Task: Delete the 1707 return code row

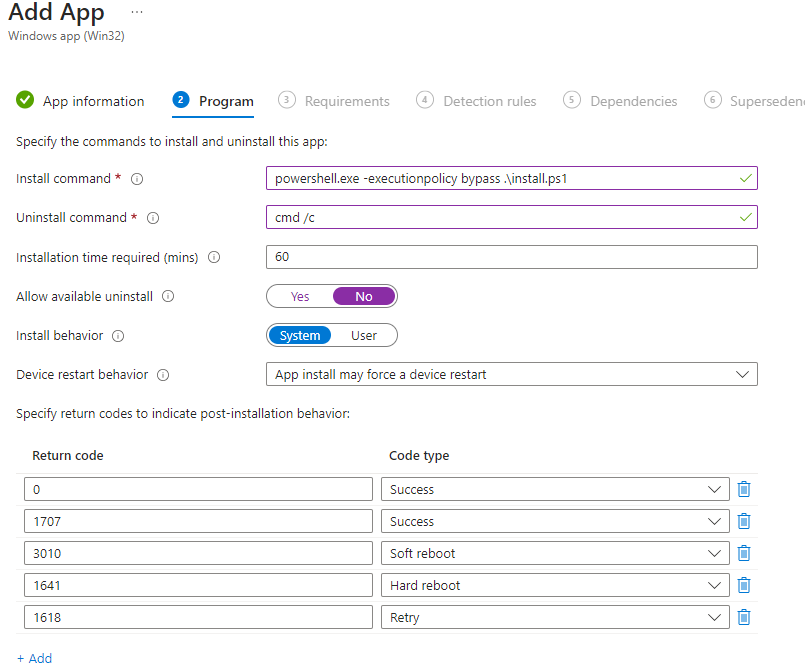Action: coord(744,522)
